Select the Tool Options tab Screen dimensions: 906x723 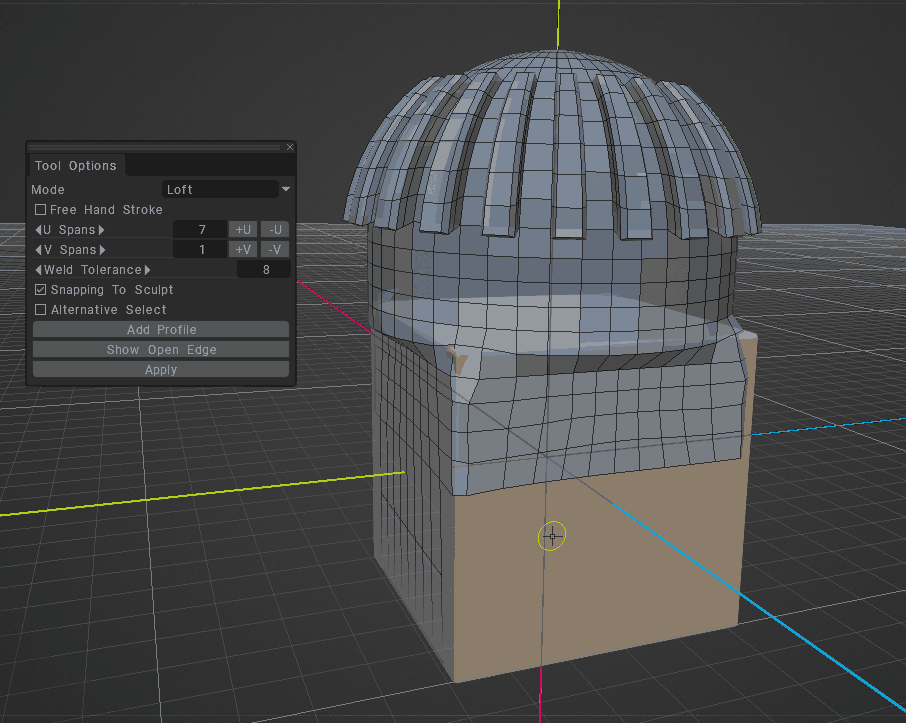[76, 166]
